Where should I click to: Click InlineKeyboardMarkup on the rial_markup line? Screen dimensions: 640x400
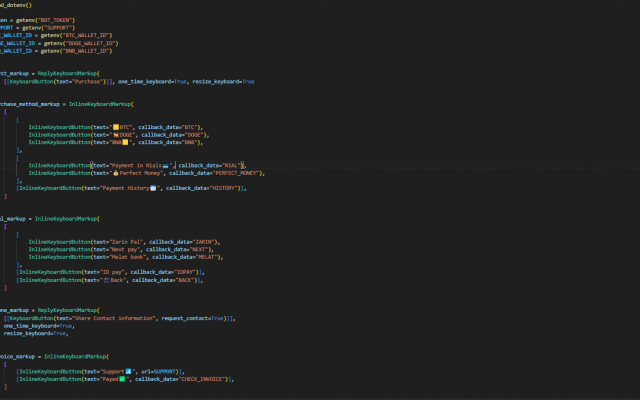tap(66, 219)
